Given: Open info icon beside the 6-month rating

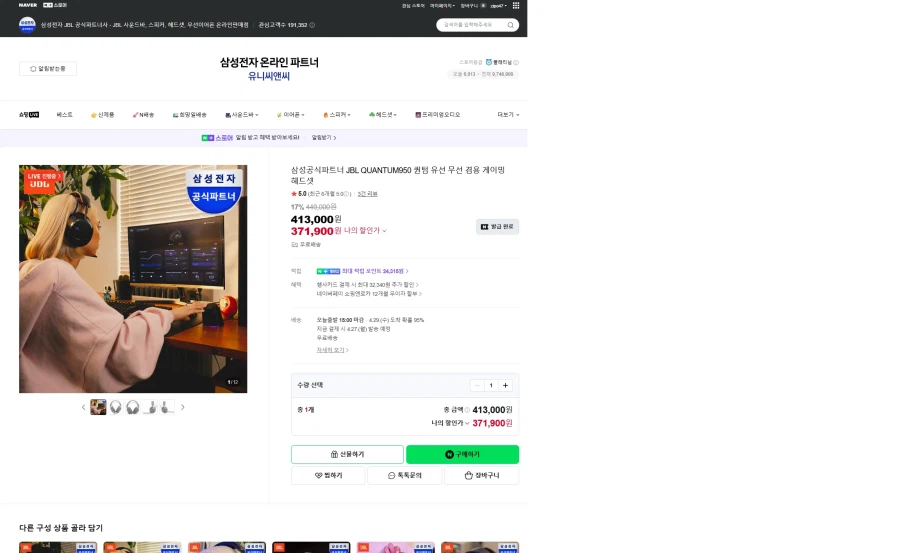Looking at the screenshot, I should pos(347,194).
